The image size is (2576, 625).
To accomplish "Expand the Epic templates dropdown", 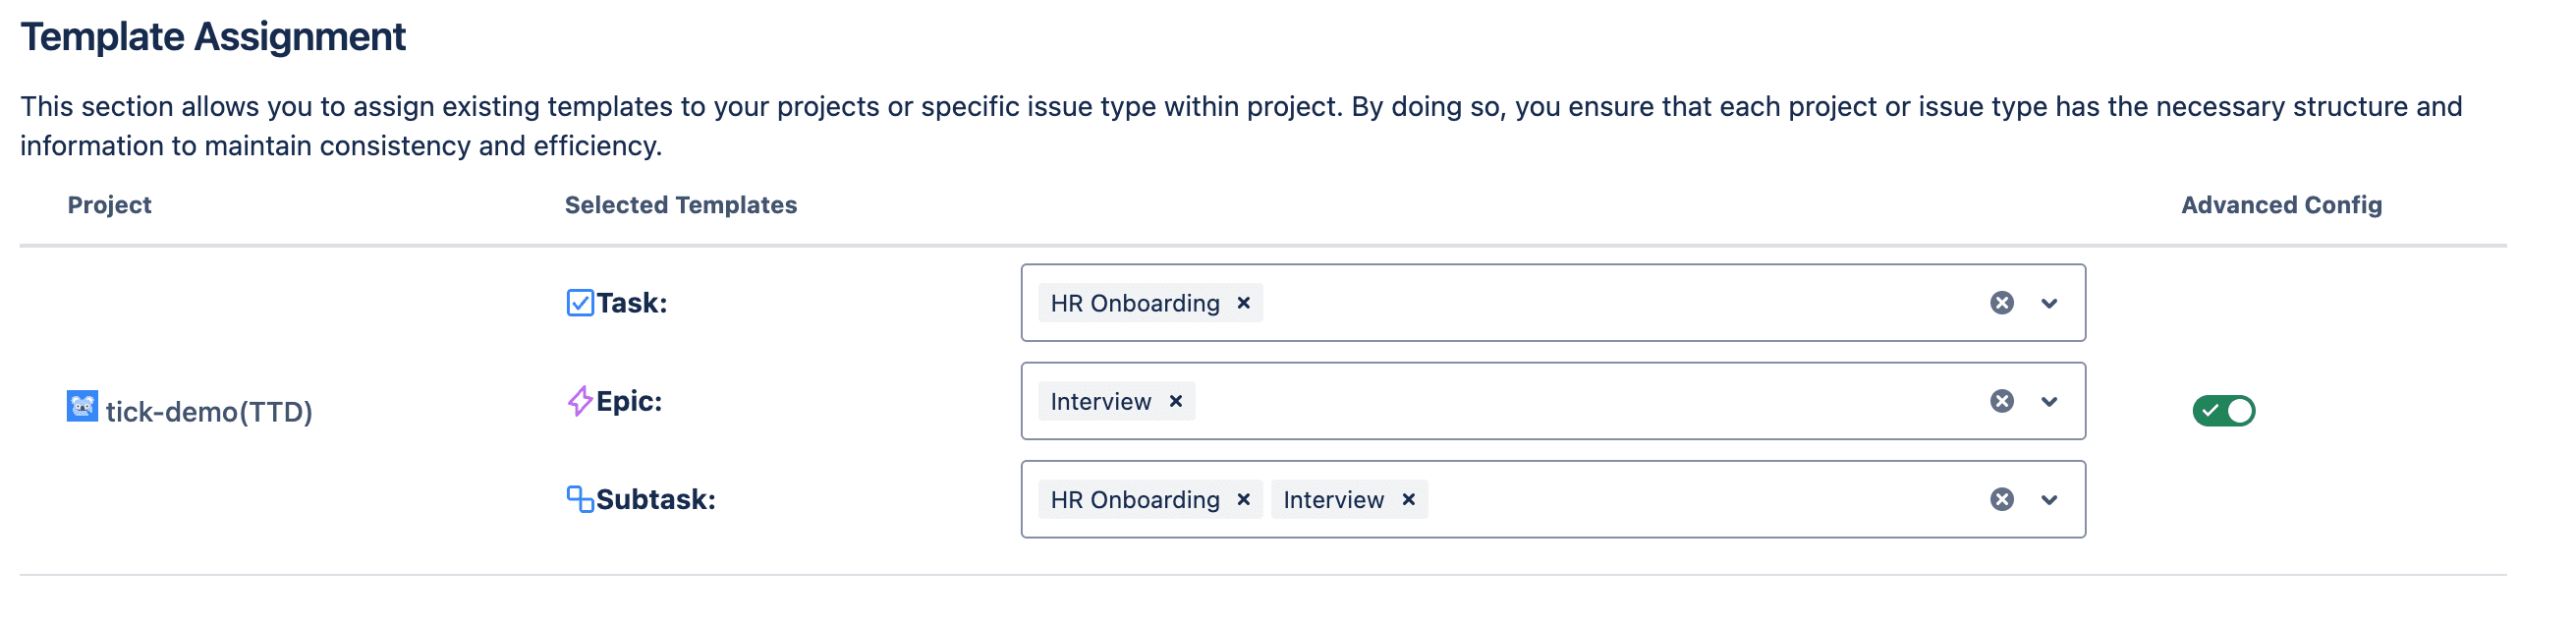I will click(x=2049, y=402).
